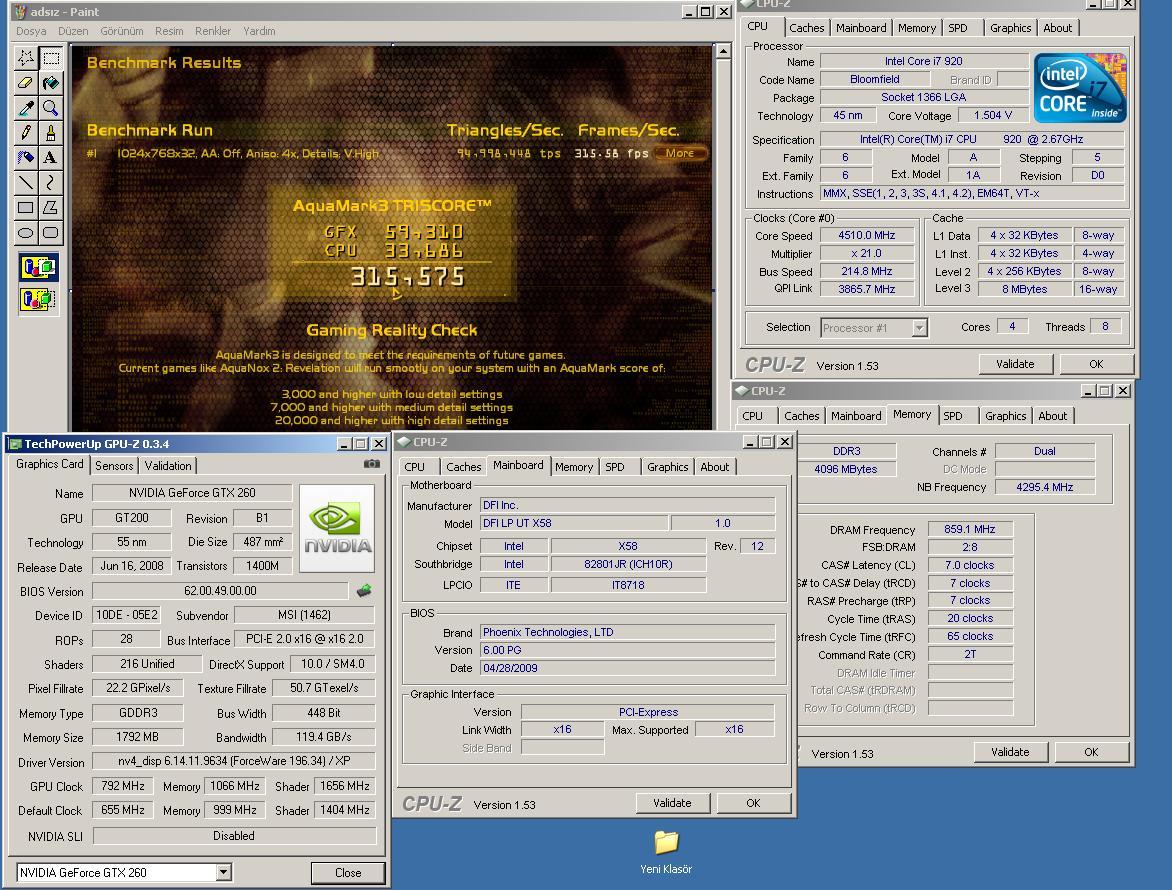Screen dimensions: 1172x890
Task: Click the DRAM Frequency 859.1 MHz field
Action: pyautogui.click(x=969, y=529)
